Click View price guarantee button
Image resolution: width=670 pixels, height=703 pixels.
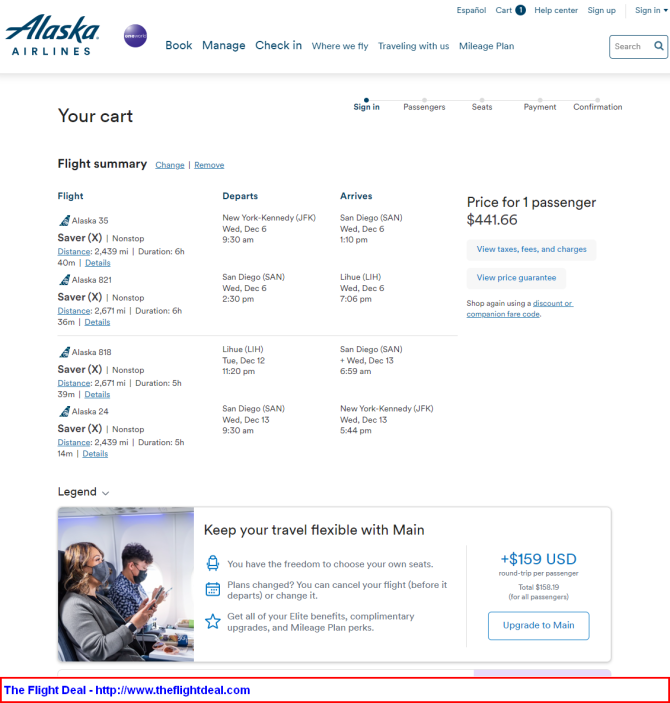[x=516, y=278]
